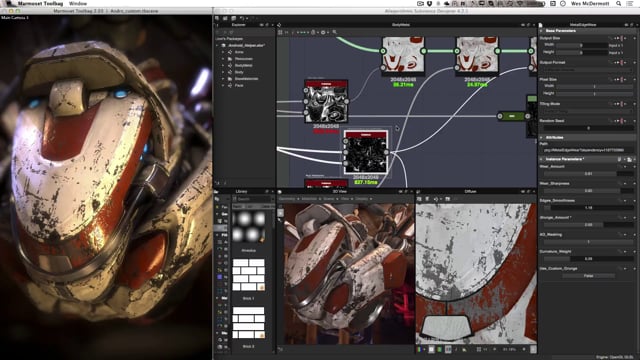Toggle the Use_Custom_Grunge False button
The width and height of the screenshot is (640, 360).
[x=588, y=276]
